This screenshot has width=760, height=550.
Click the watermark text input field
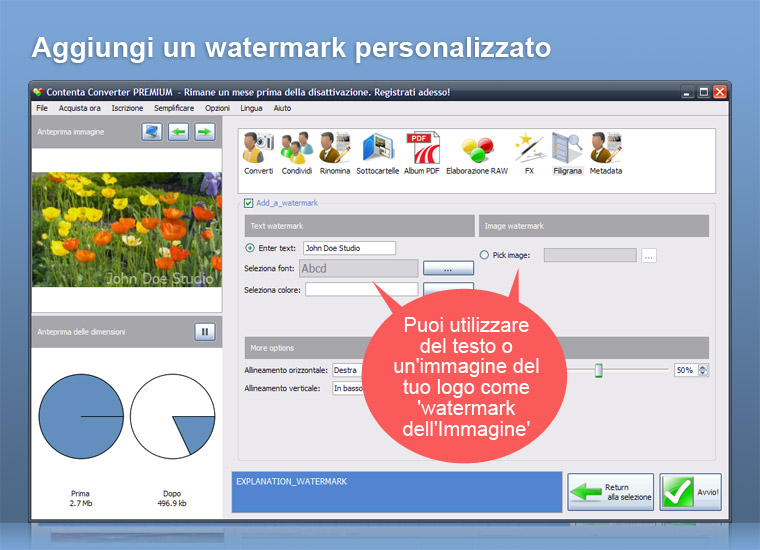pos(349,248)
